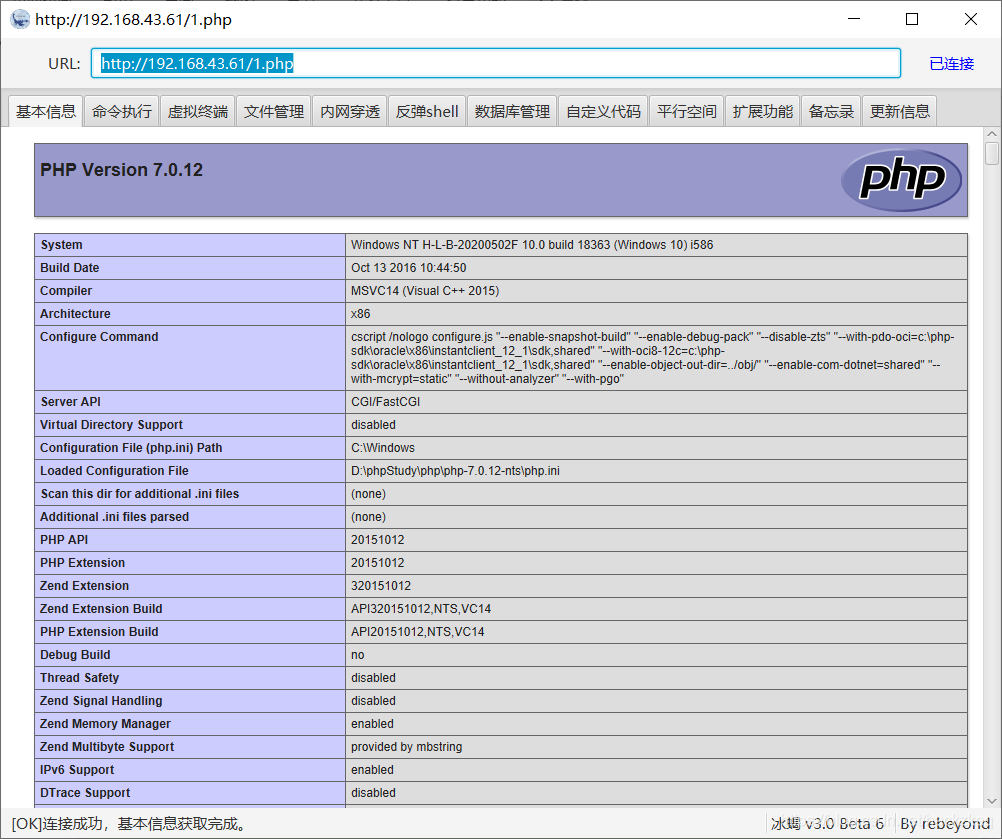Click the 320151012 Zend Extension value
The image size is (1002, 839).
[x=381, y=586]
